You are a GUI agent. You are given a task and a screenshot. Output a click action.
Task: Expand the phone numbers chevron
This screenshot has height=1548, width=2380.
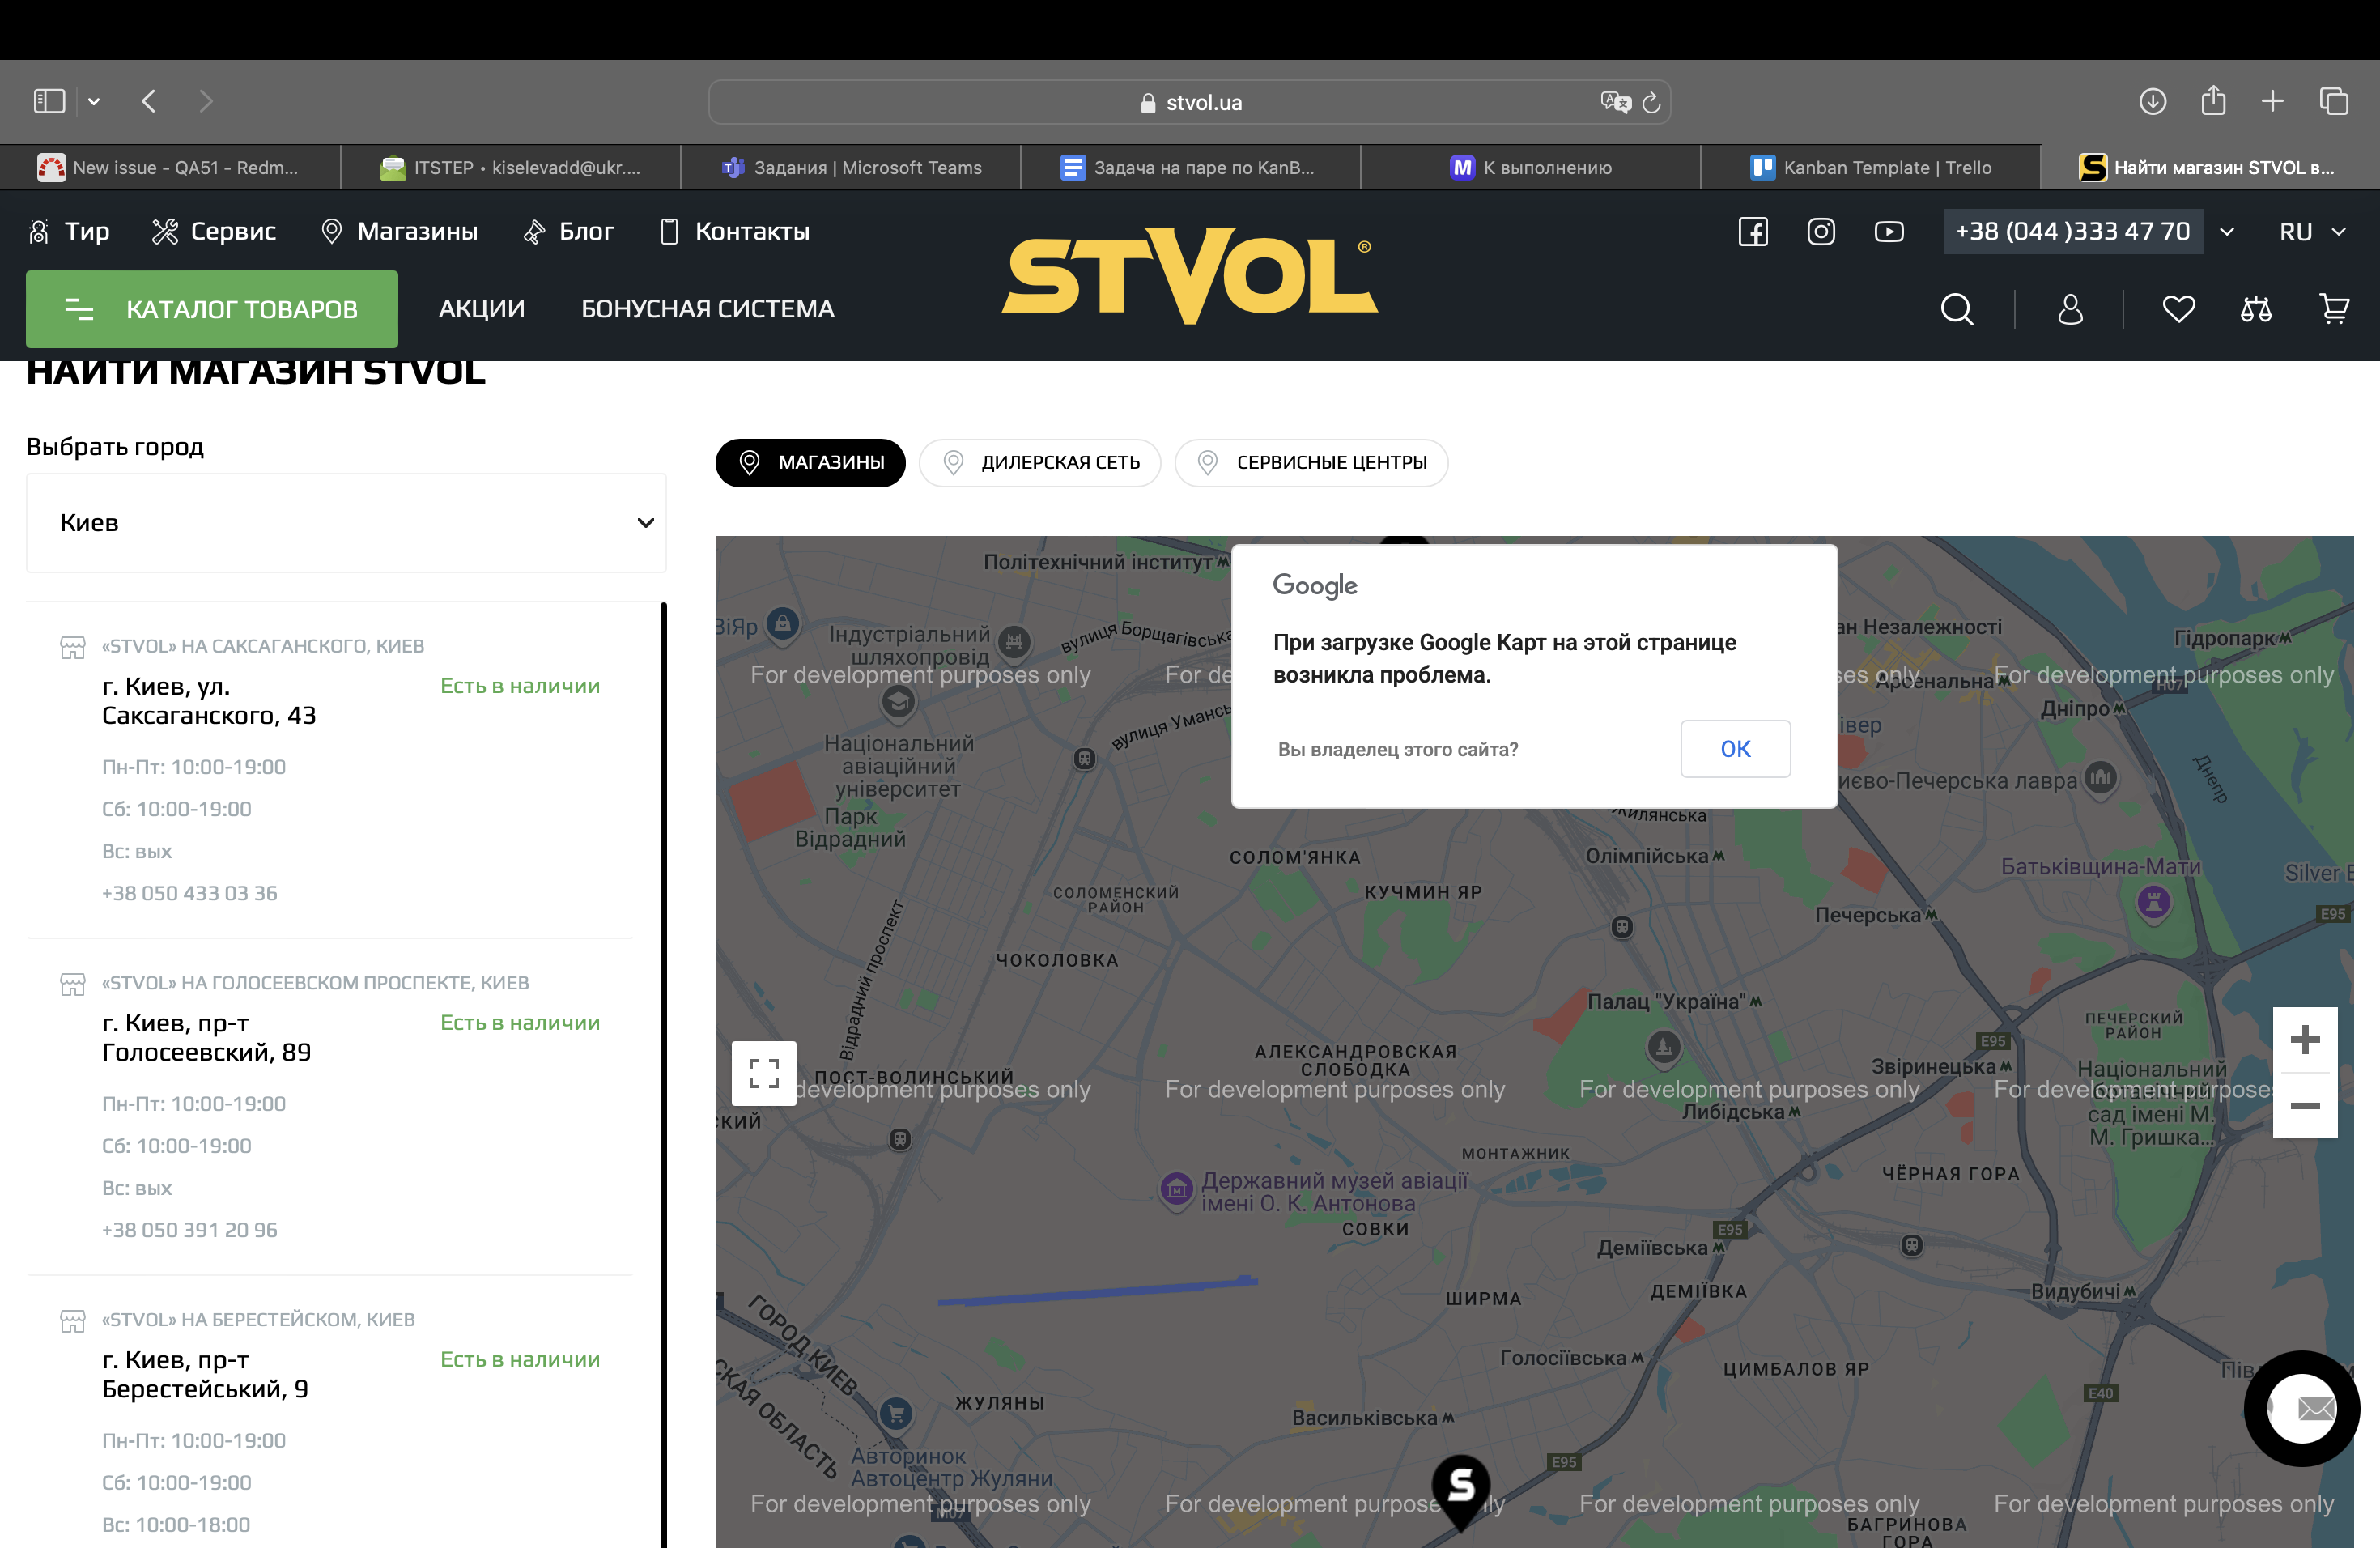pyautogui.click(x=2227, y=232)
